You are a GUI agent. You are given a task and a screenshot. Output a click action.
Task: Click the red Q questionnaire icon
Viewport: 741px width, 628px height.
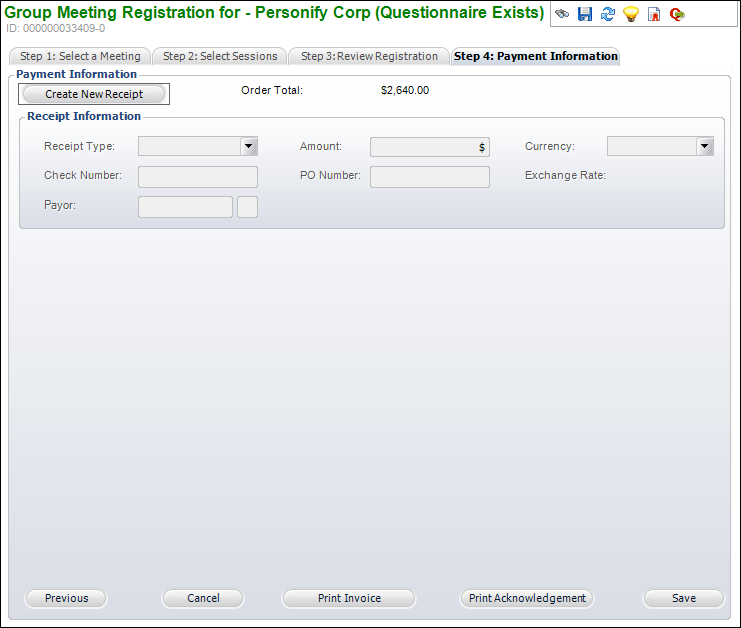point(677,15)
